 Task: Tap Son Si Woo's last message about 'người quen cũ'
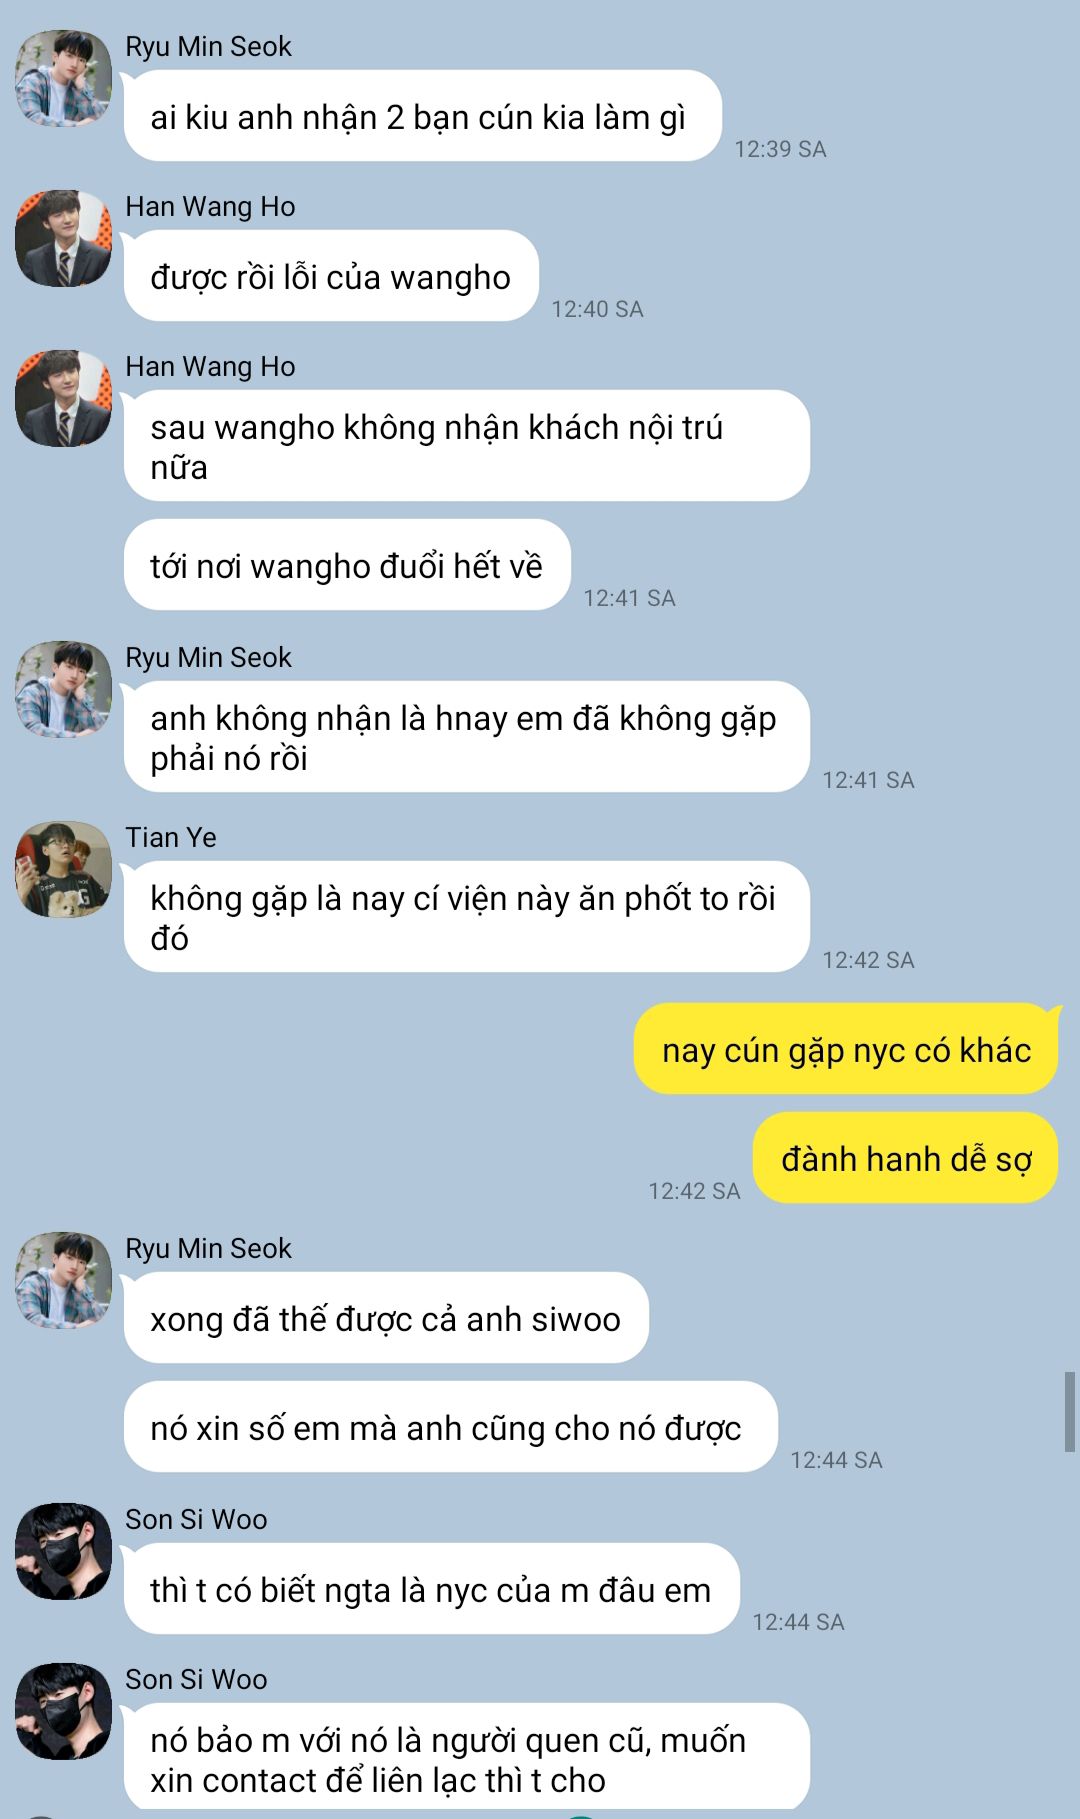tap(466, 1759)
